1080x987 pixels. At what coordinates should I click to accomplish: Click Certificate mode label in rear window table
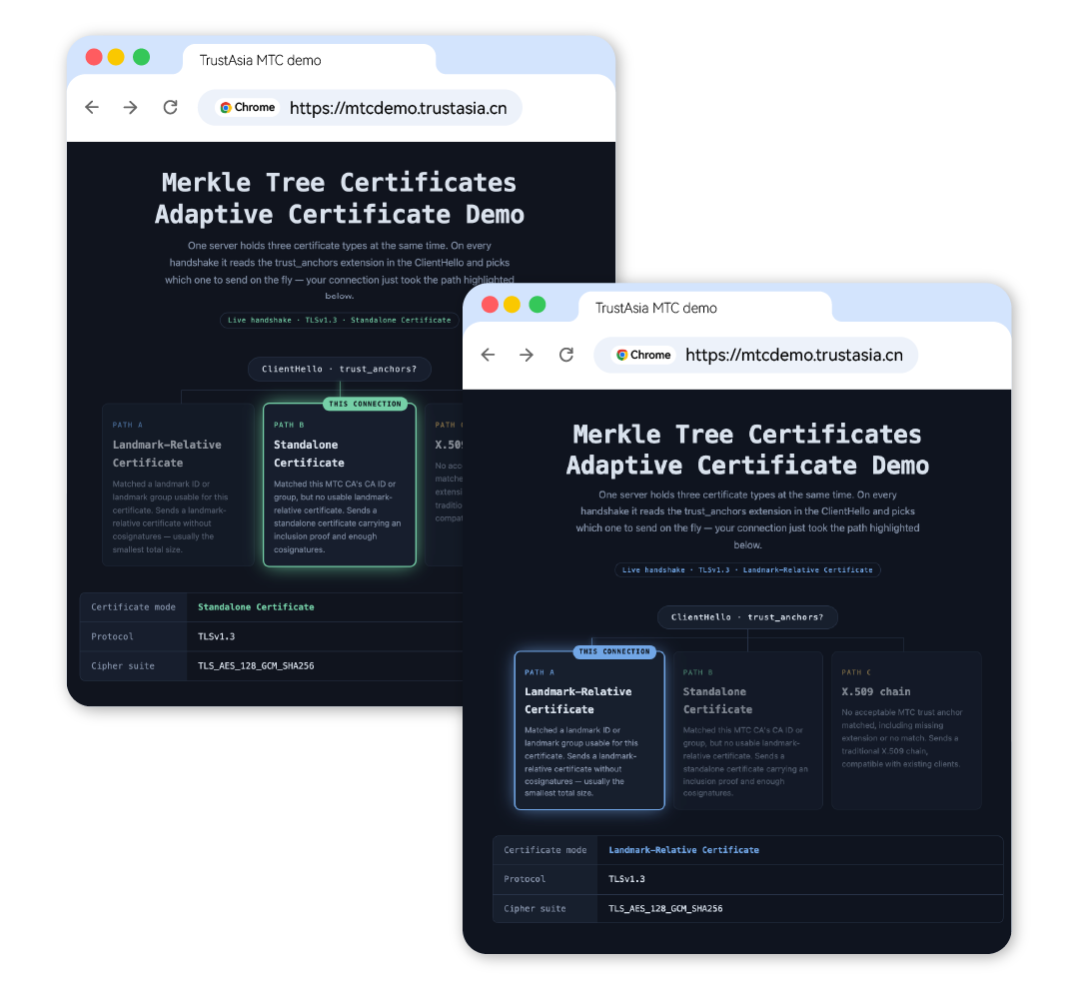click(134, 607)
